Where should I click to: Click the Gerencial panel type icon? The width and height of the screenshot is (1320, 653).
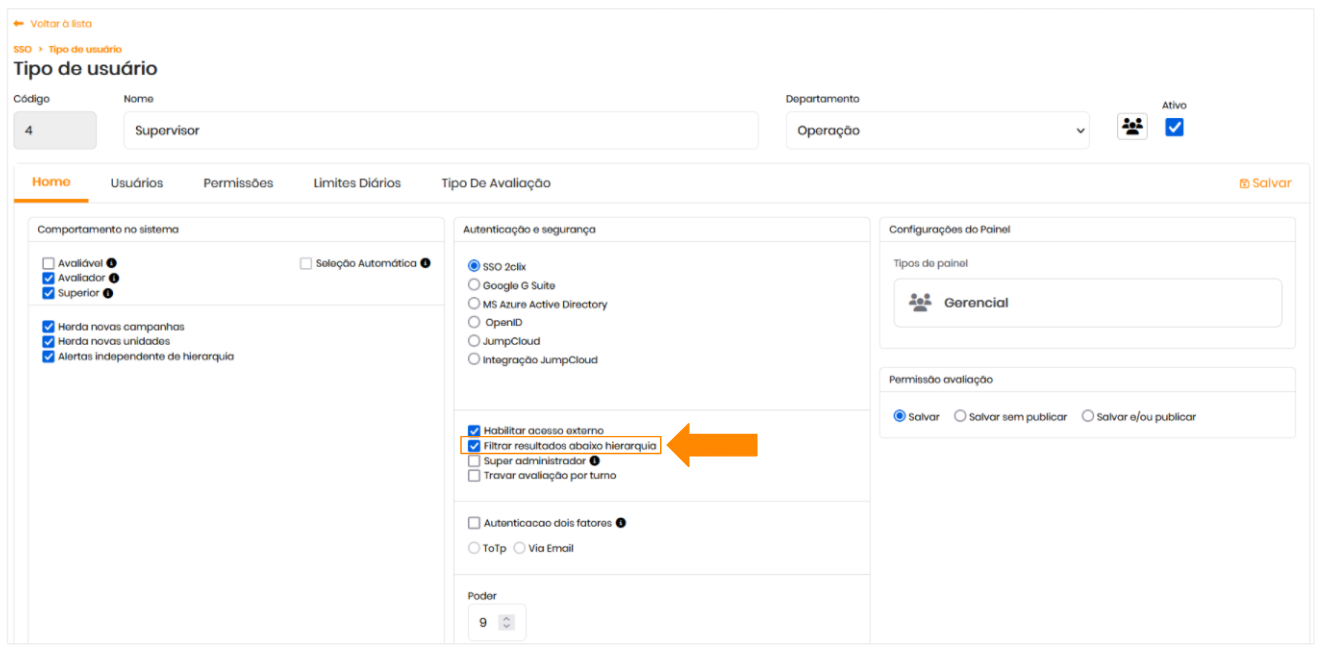[x=920, y=303]
